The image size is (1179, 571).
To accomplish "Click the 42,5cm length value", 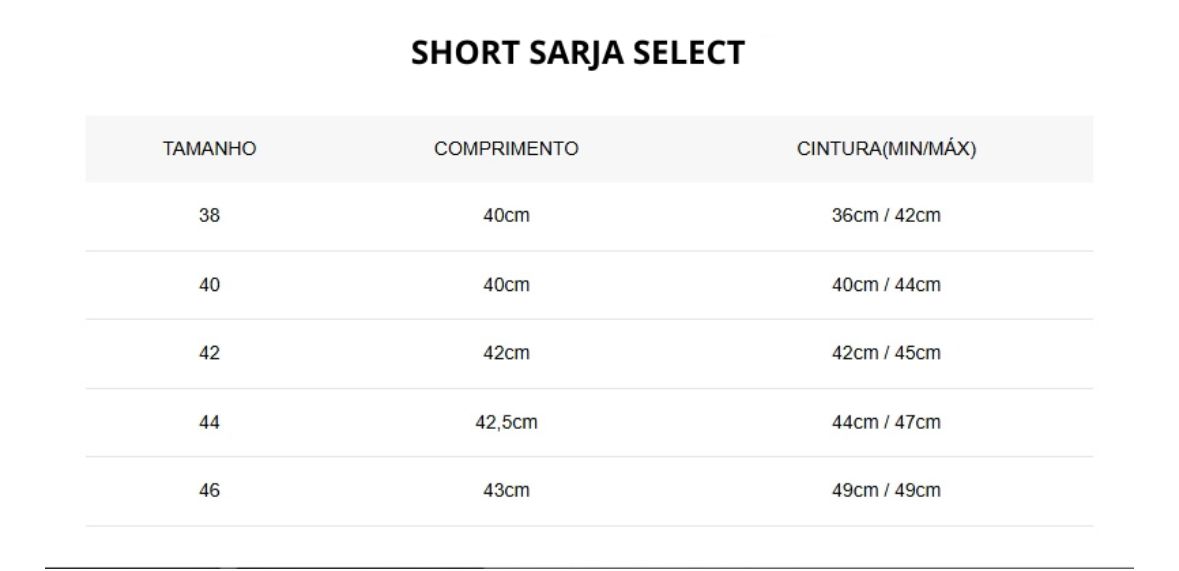I will click(x=506, y=422).
